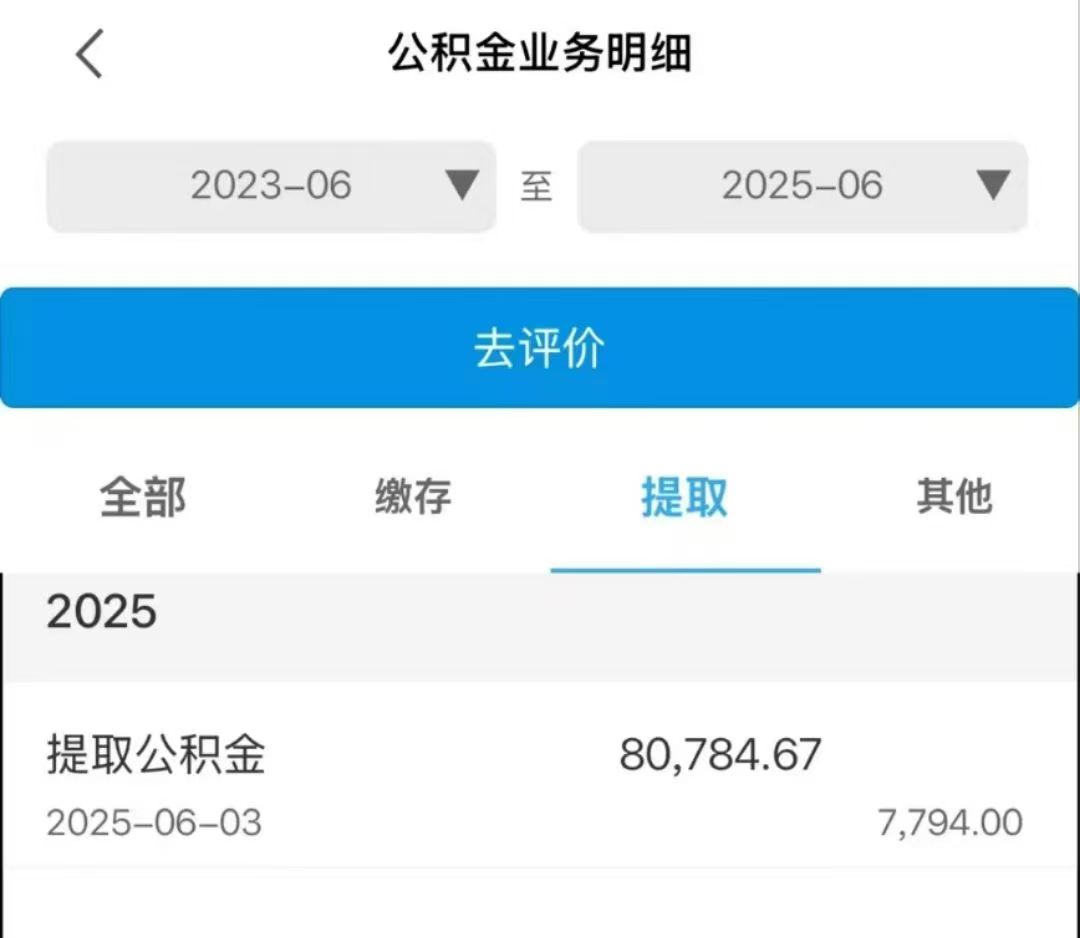Tap the blue 去评价 button
This screenshot has width=1080, height=938.
point(540,348)
